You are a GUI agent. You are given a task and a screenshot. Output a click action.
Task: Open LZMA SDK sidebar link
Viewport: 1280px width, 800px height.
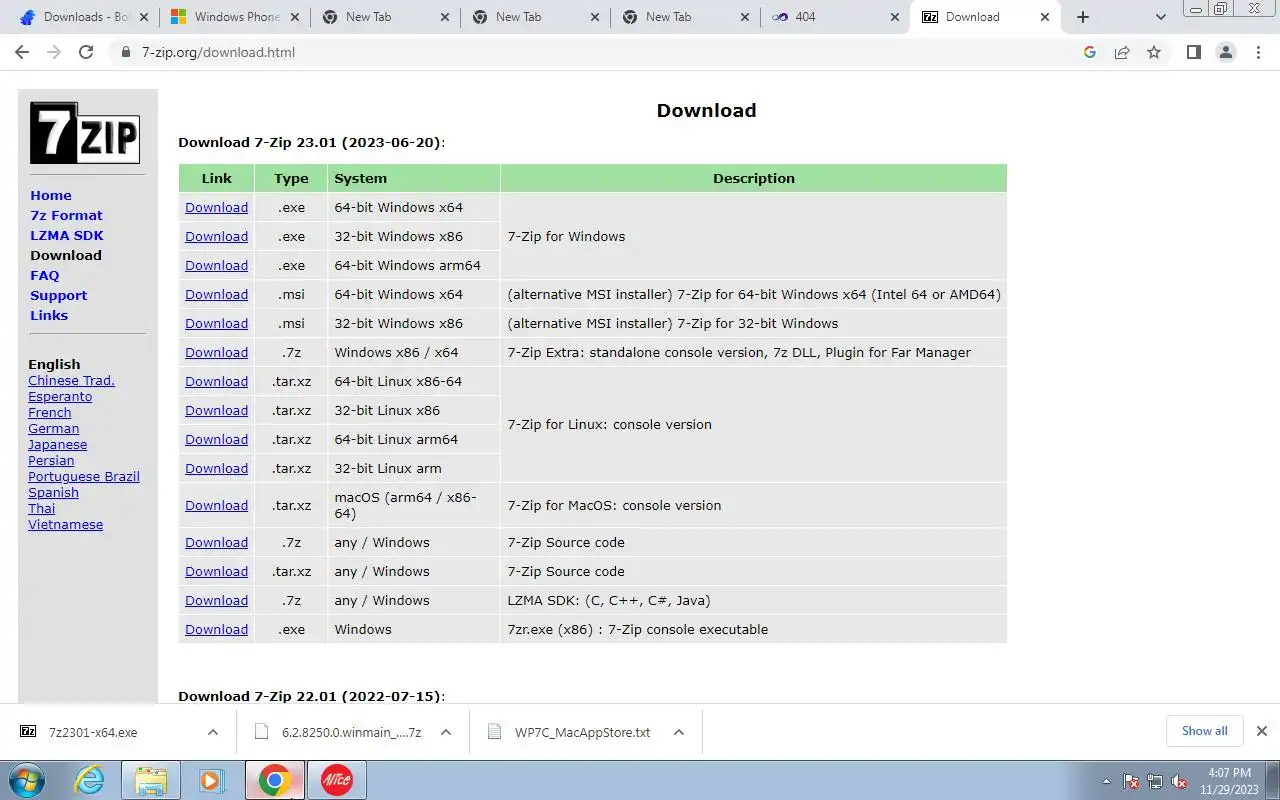[67, 235]
